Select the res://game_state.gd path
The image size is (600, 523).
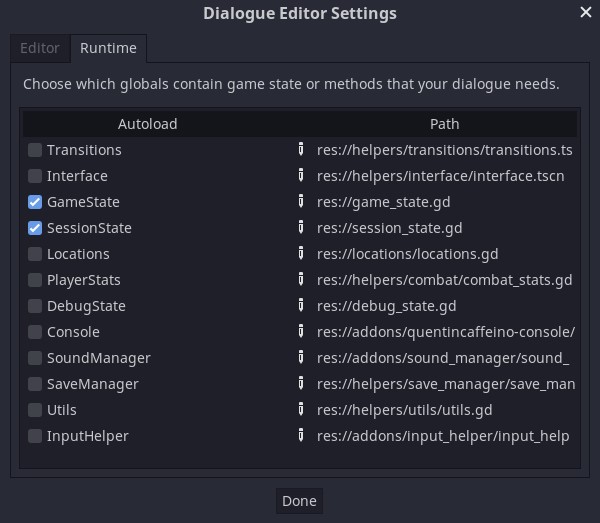pos(383,202)
